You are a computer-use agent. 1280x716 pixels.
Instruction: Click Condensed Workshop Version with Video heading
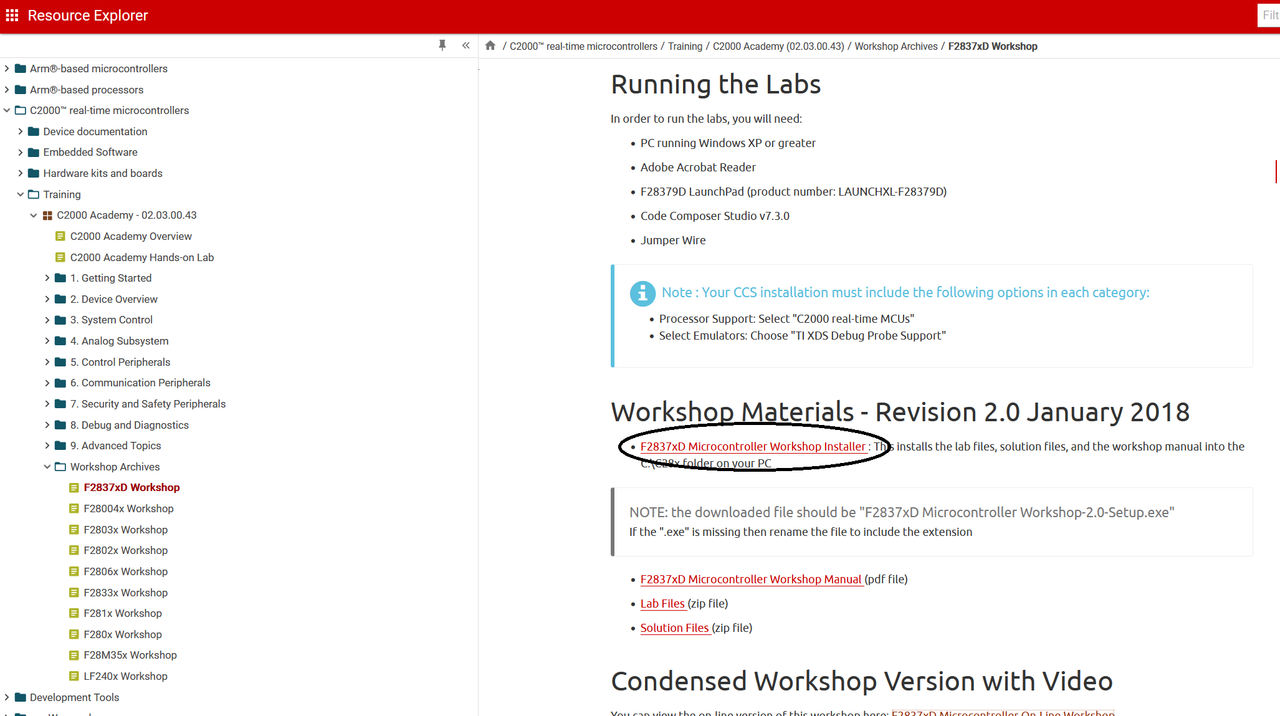tap(861, 682)
